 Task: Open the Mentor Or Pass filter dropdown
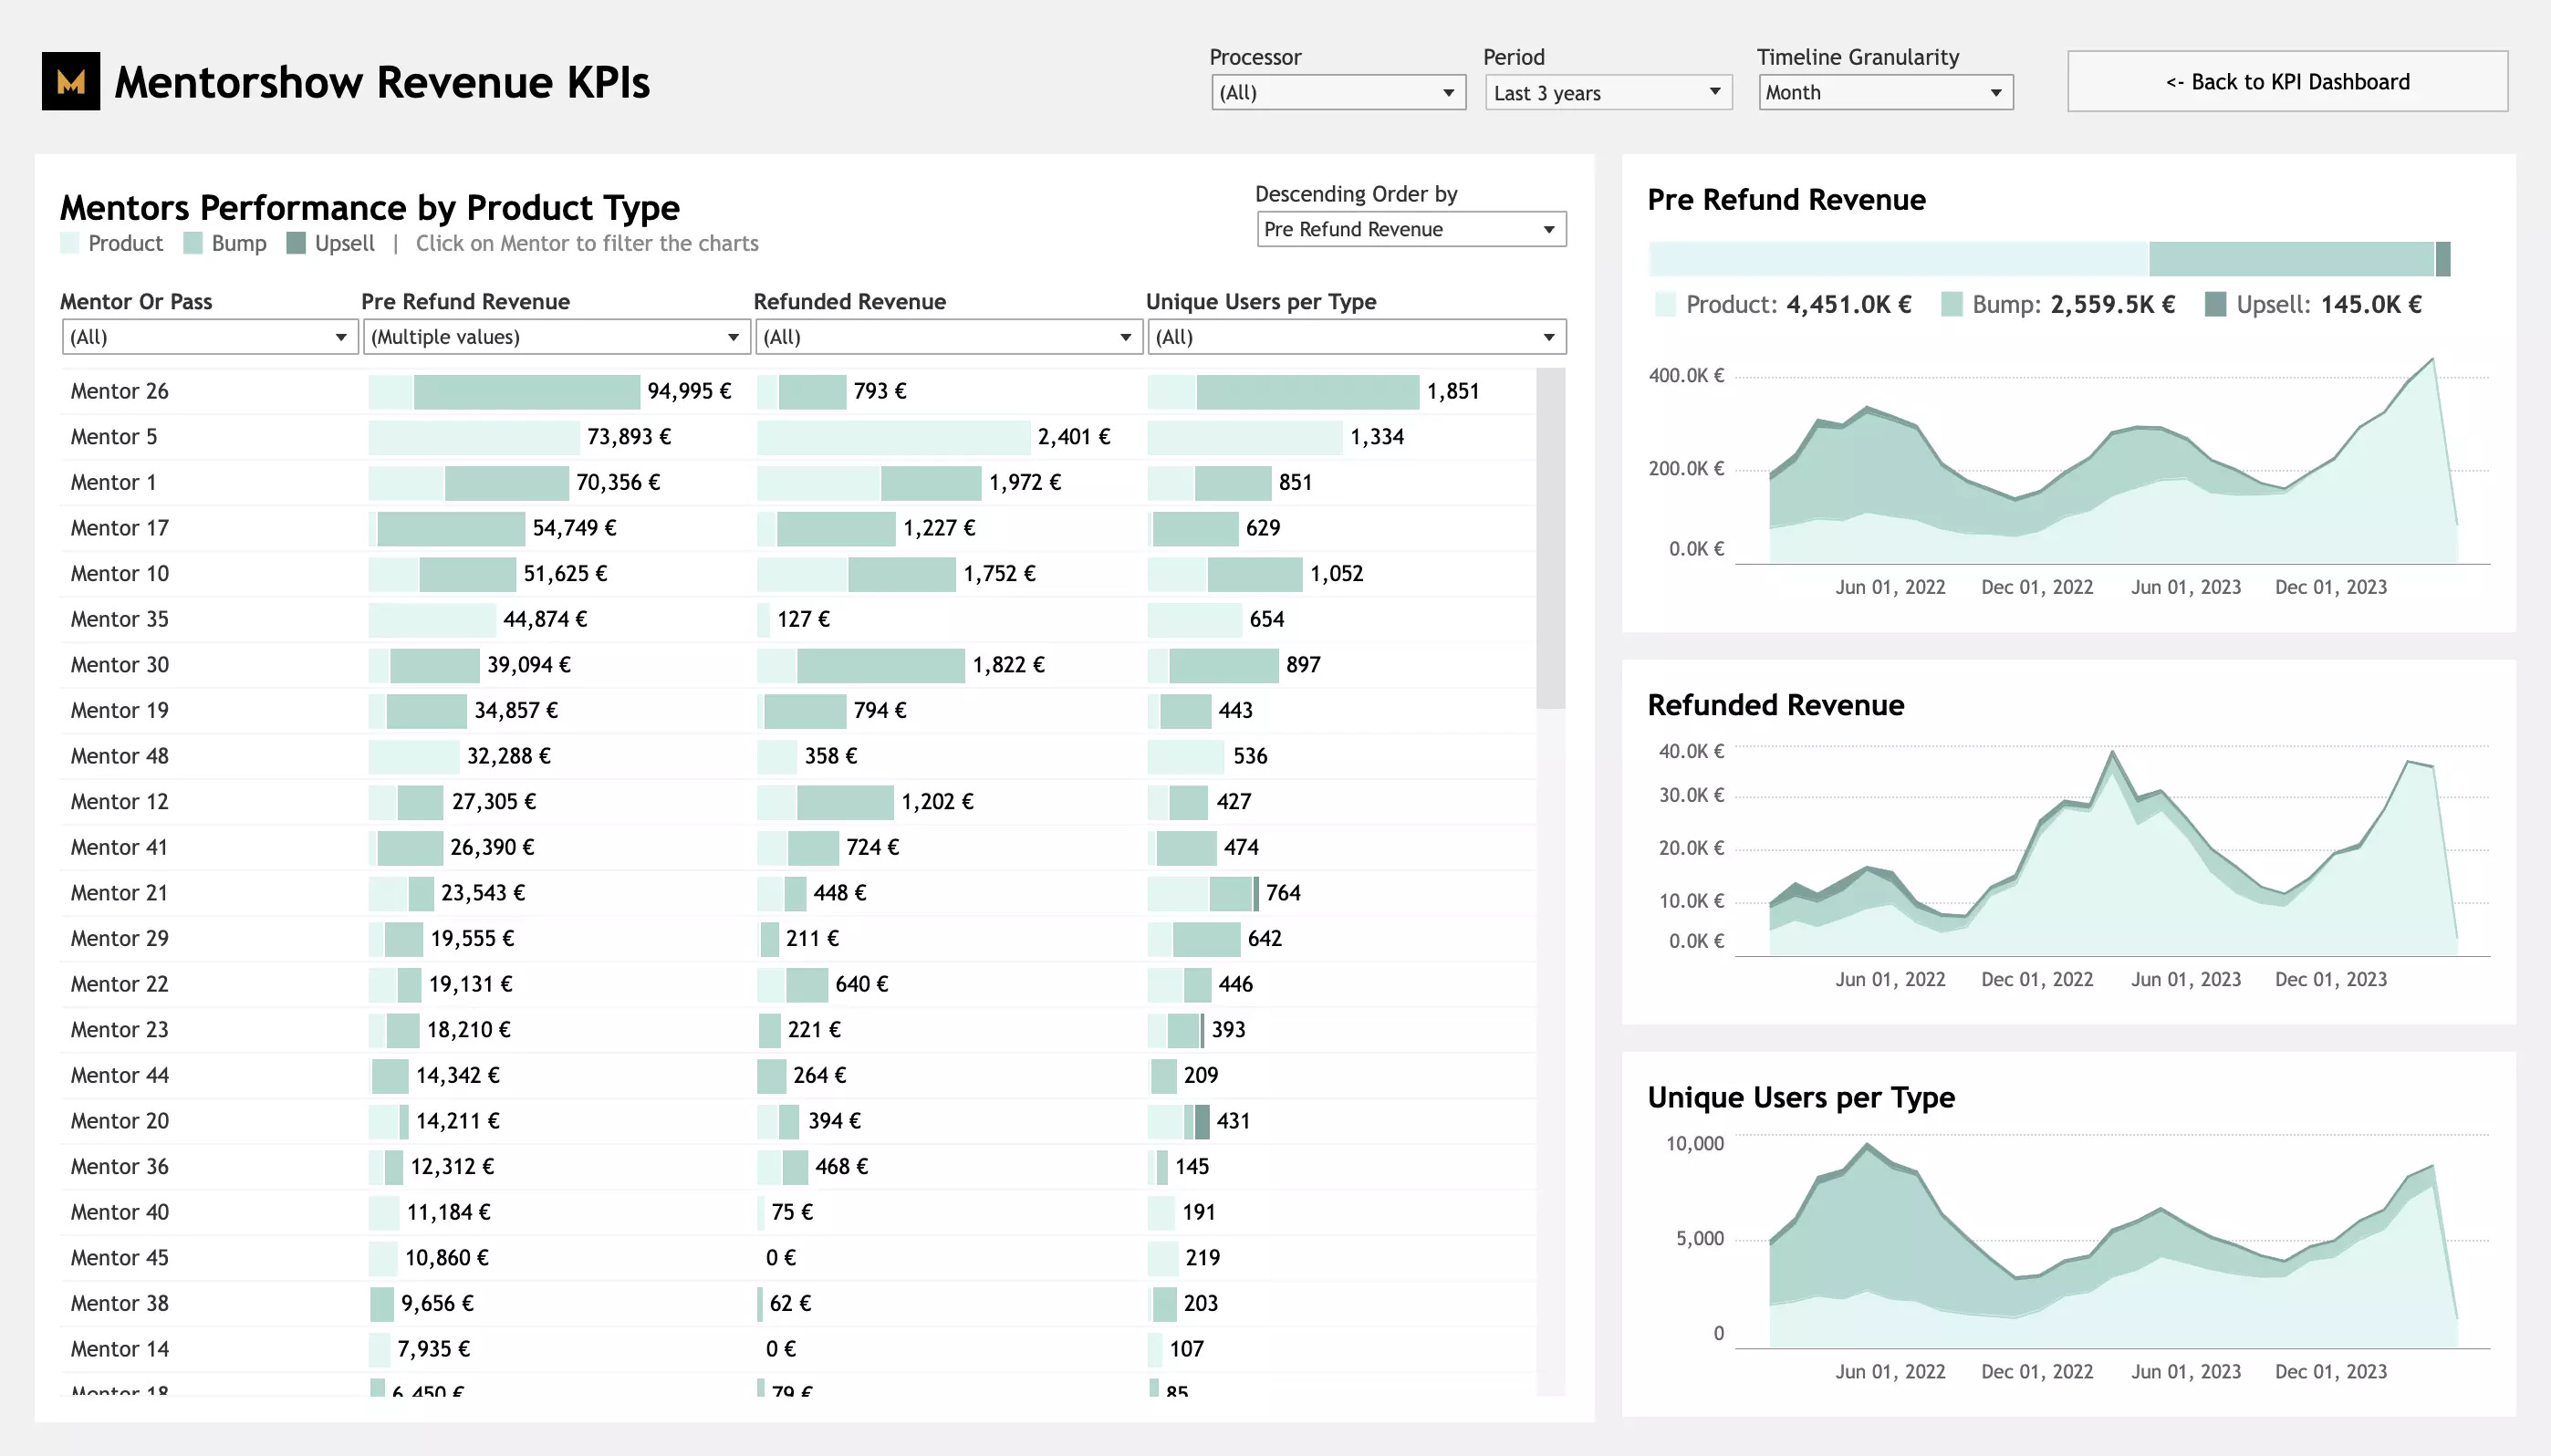coord(209,337)
